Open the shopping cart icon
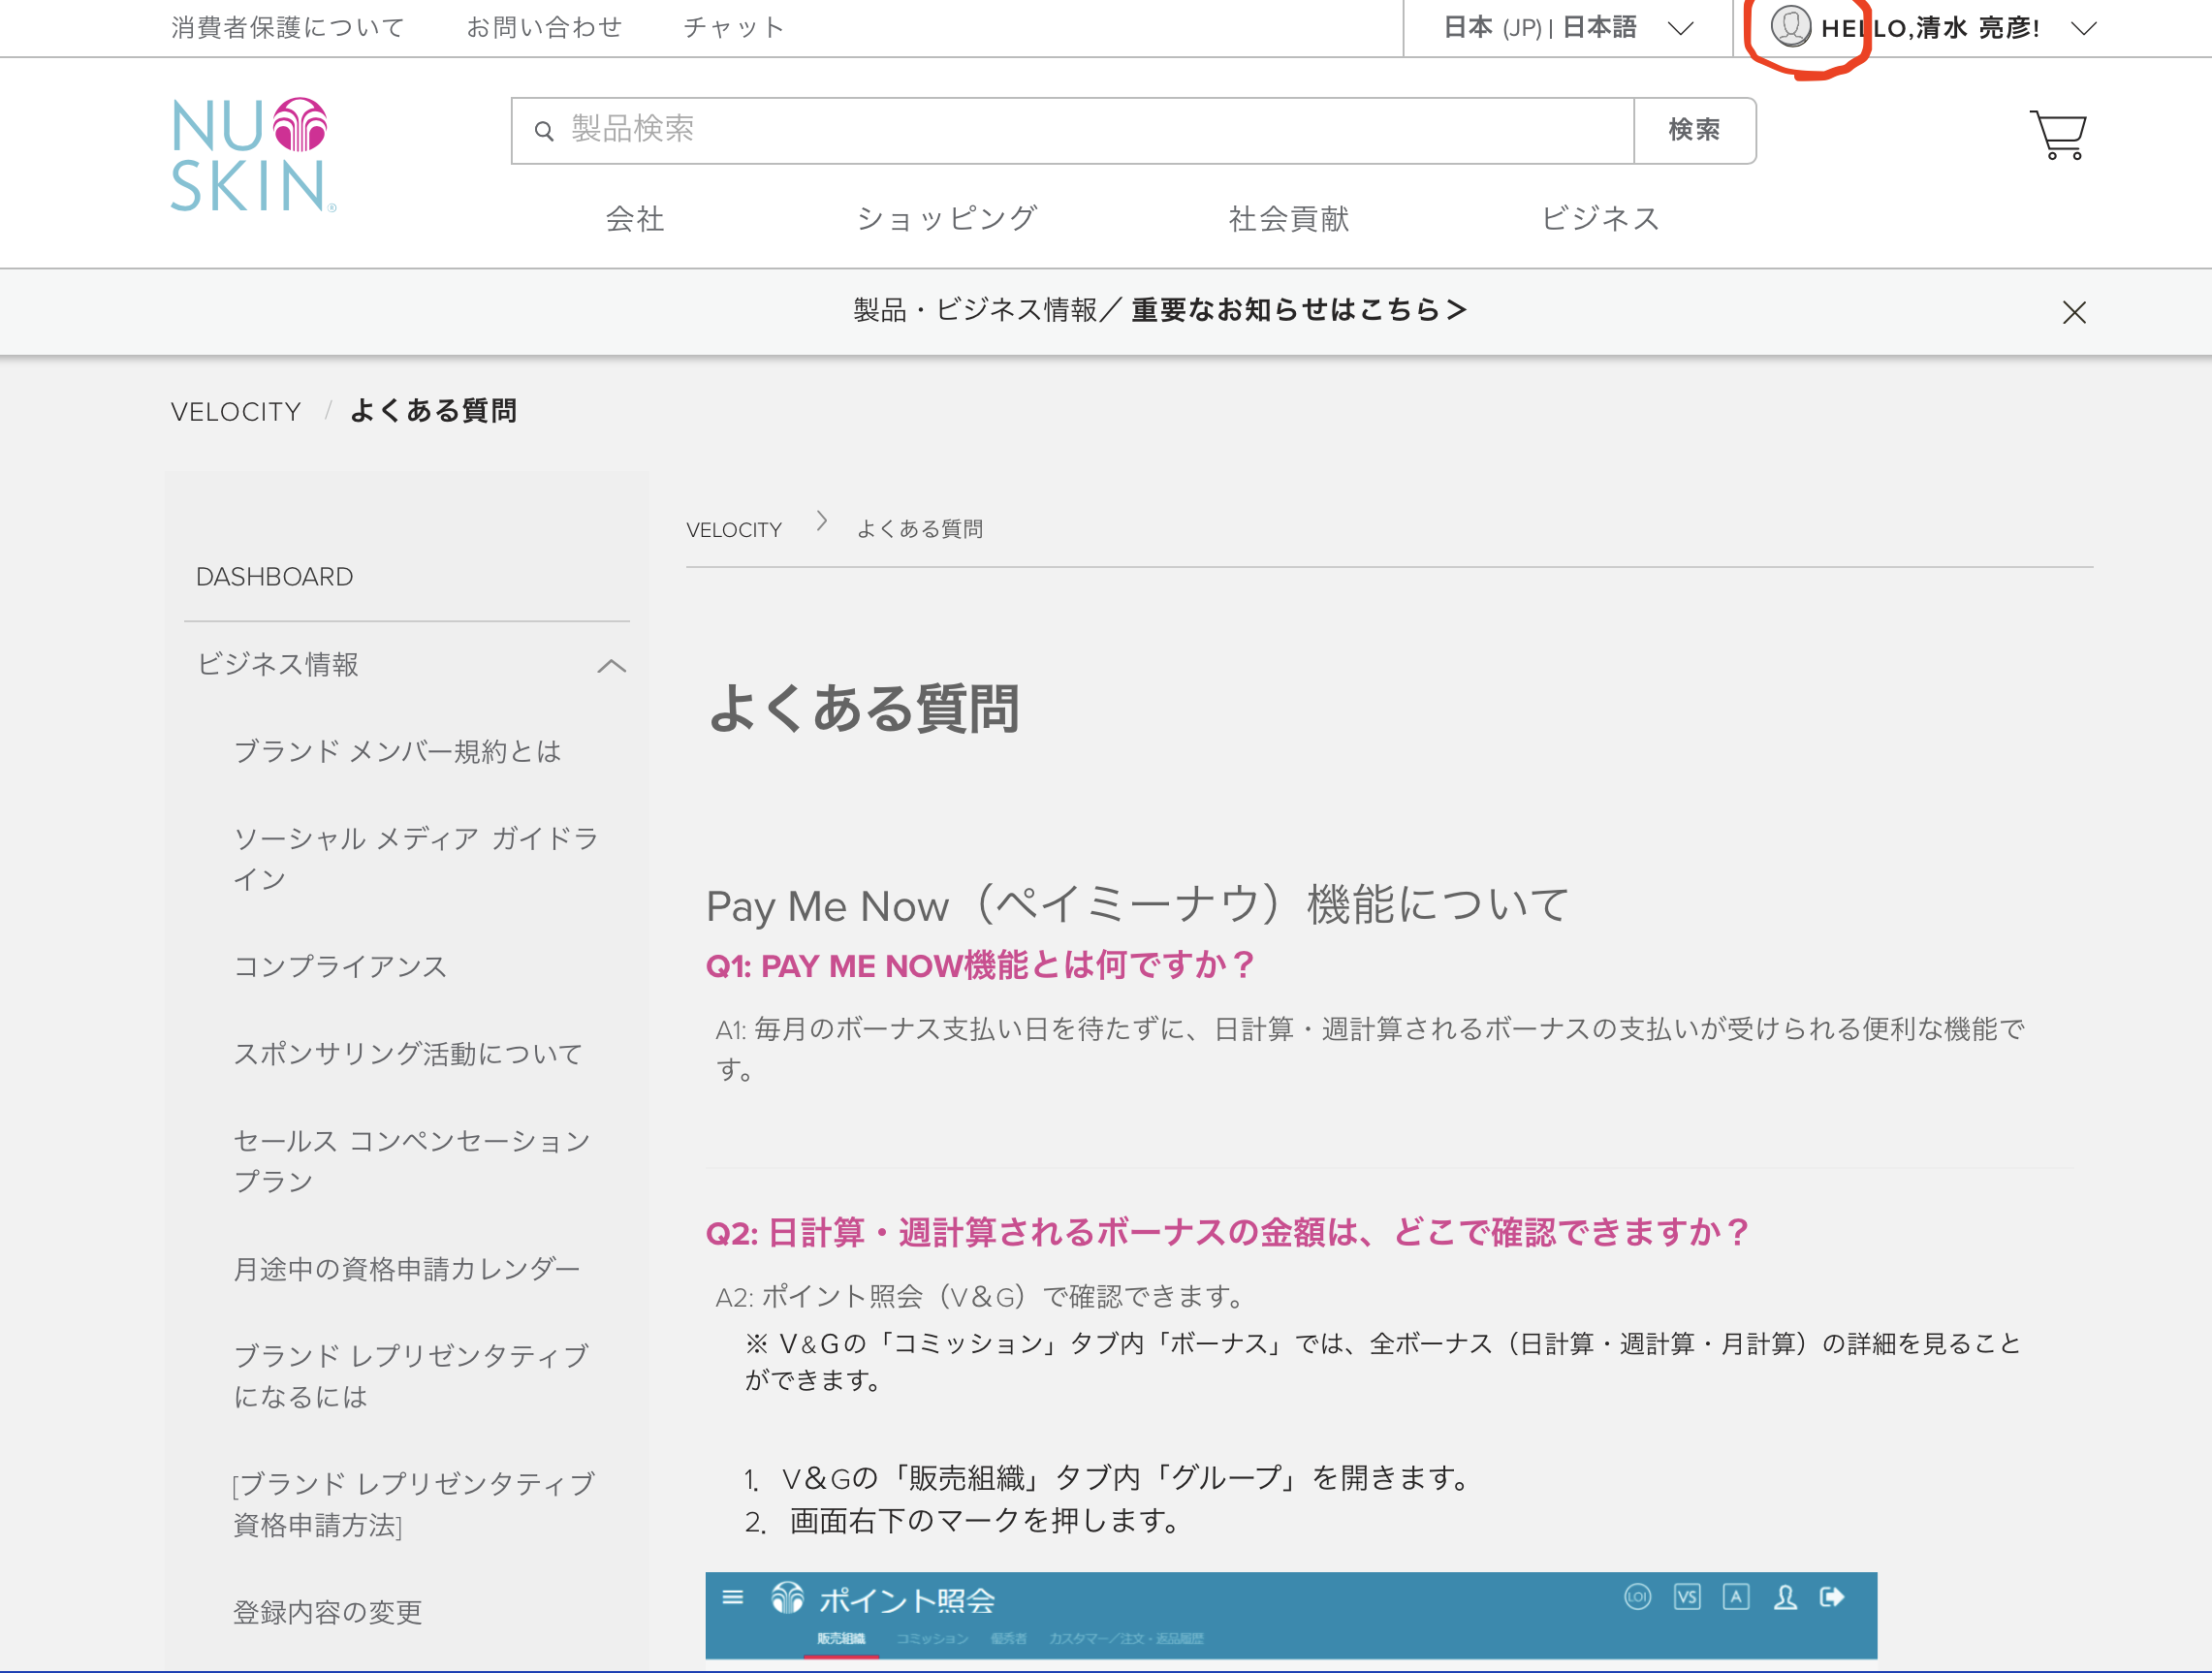The height and width of the screenshot is (1673, 2212). click(2057, 134)
